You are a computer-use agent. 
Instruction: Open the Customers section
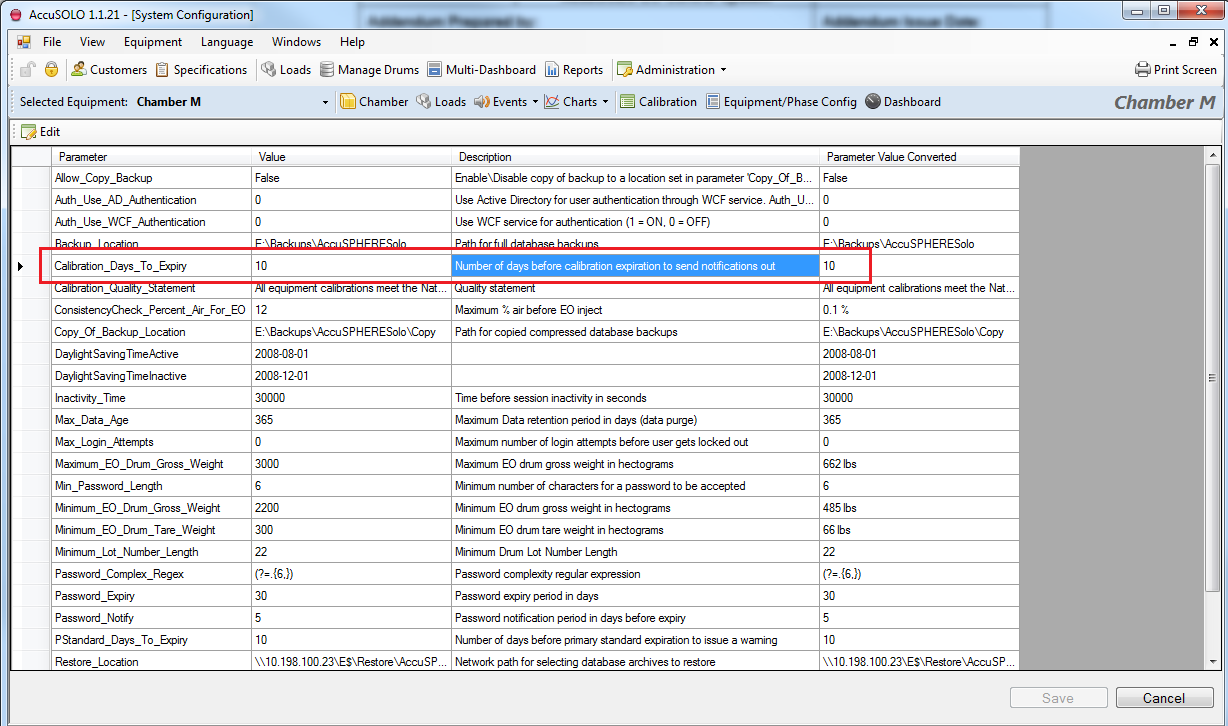point(109,70)
